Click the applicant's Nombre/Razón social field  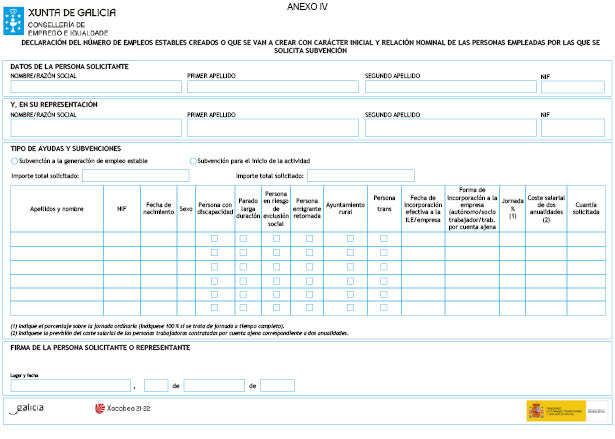96,87
